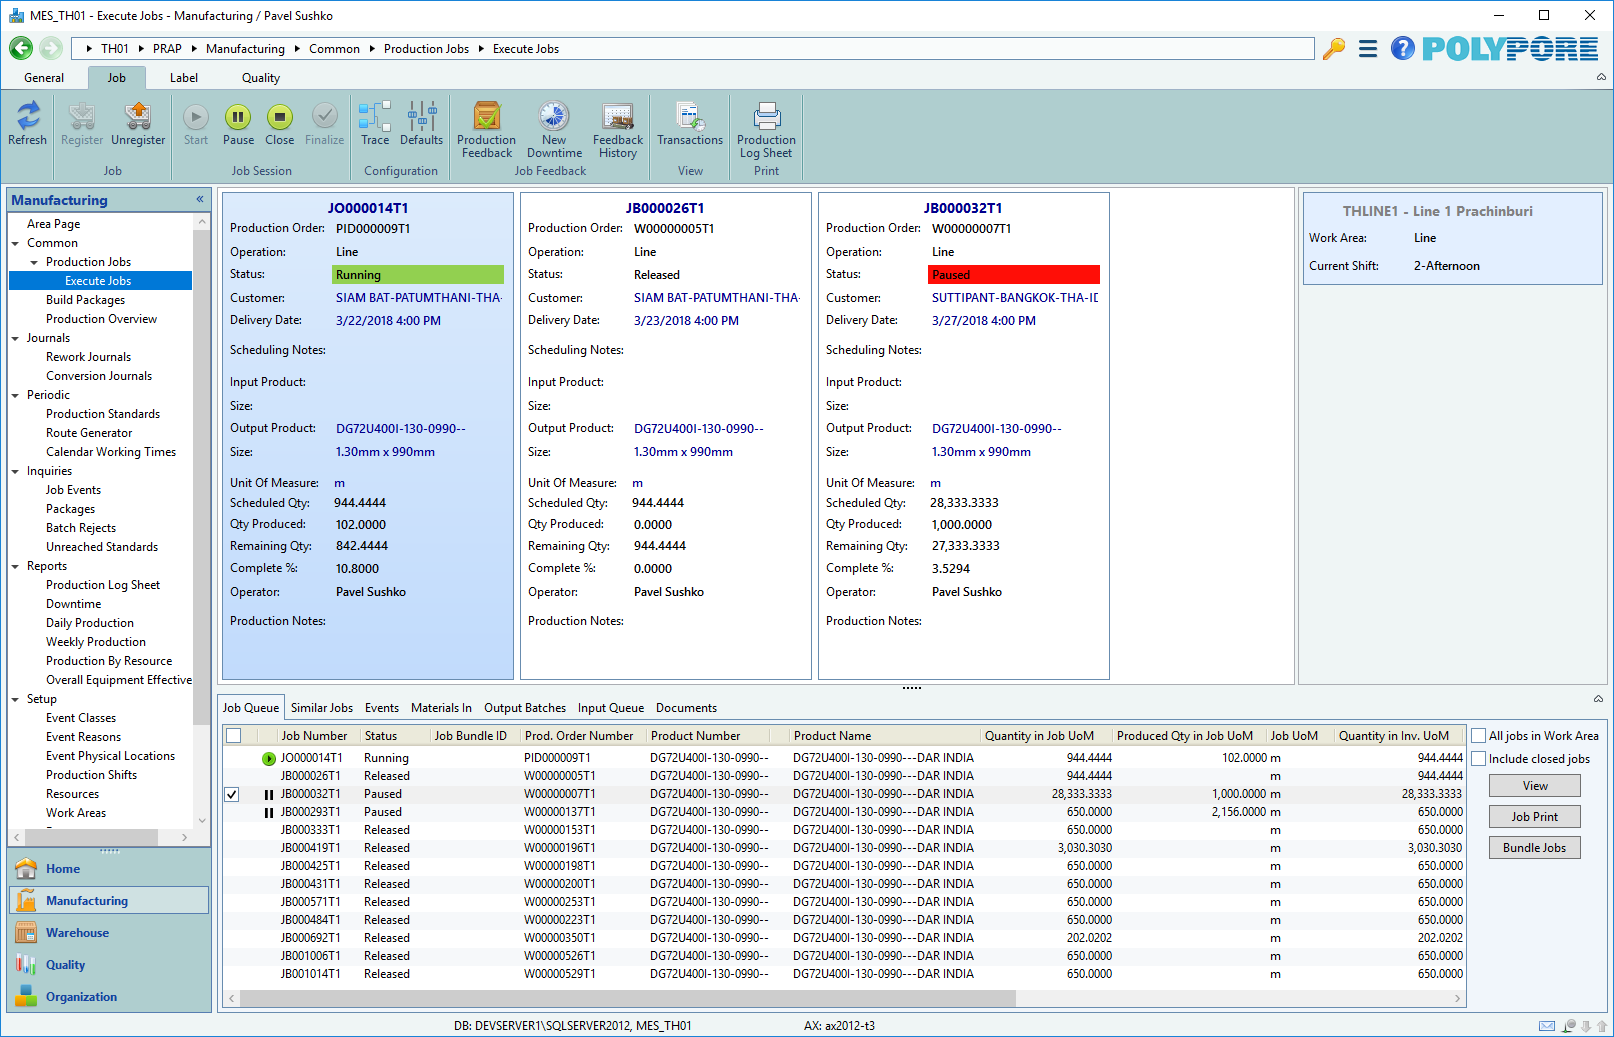Click the Manufacturing module button

pyautogui.click(x=110, y=901)
